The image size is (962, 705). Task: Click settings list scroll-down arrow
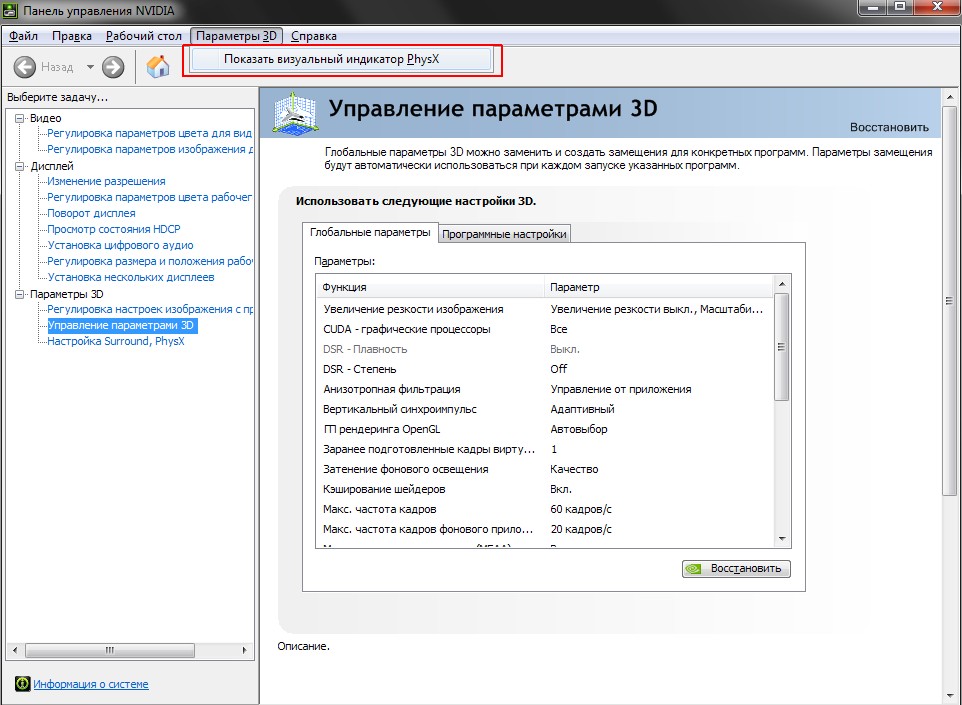(x=782, y=539)
